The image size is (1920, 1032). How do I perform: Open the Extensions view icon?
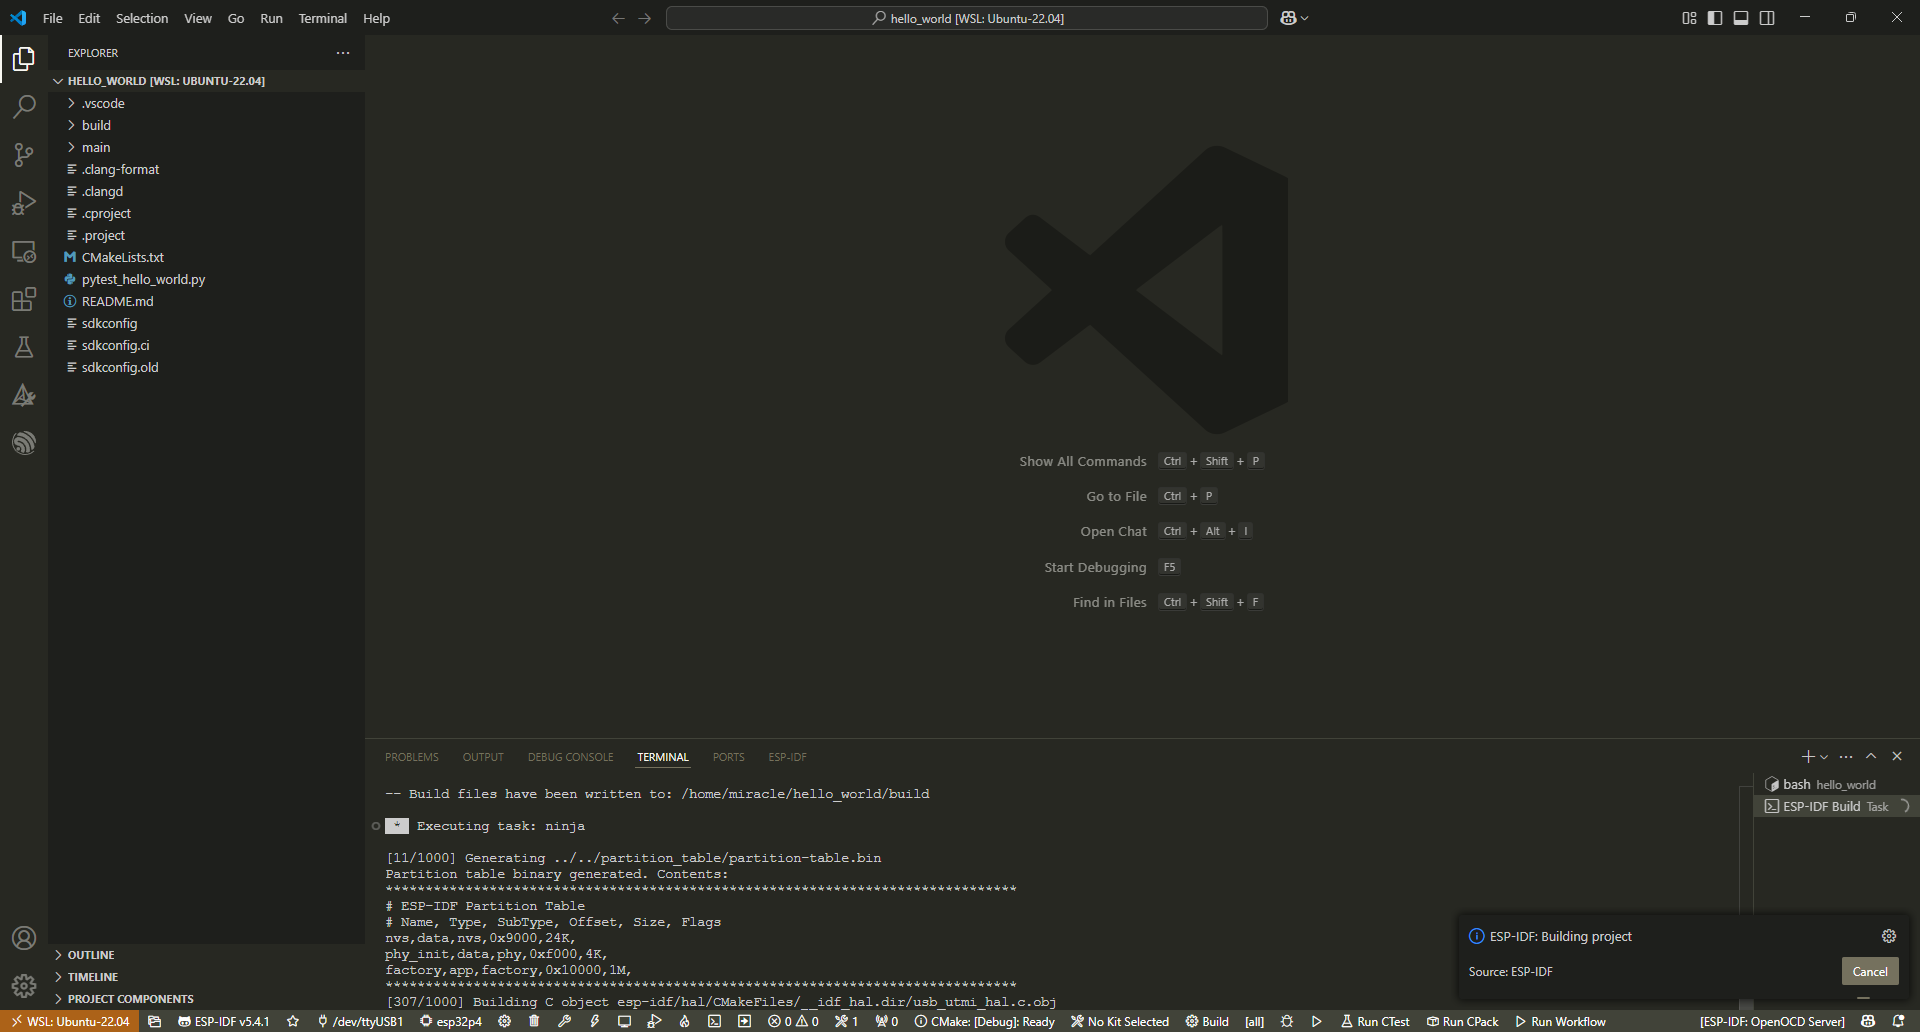(x=24, y=299)
